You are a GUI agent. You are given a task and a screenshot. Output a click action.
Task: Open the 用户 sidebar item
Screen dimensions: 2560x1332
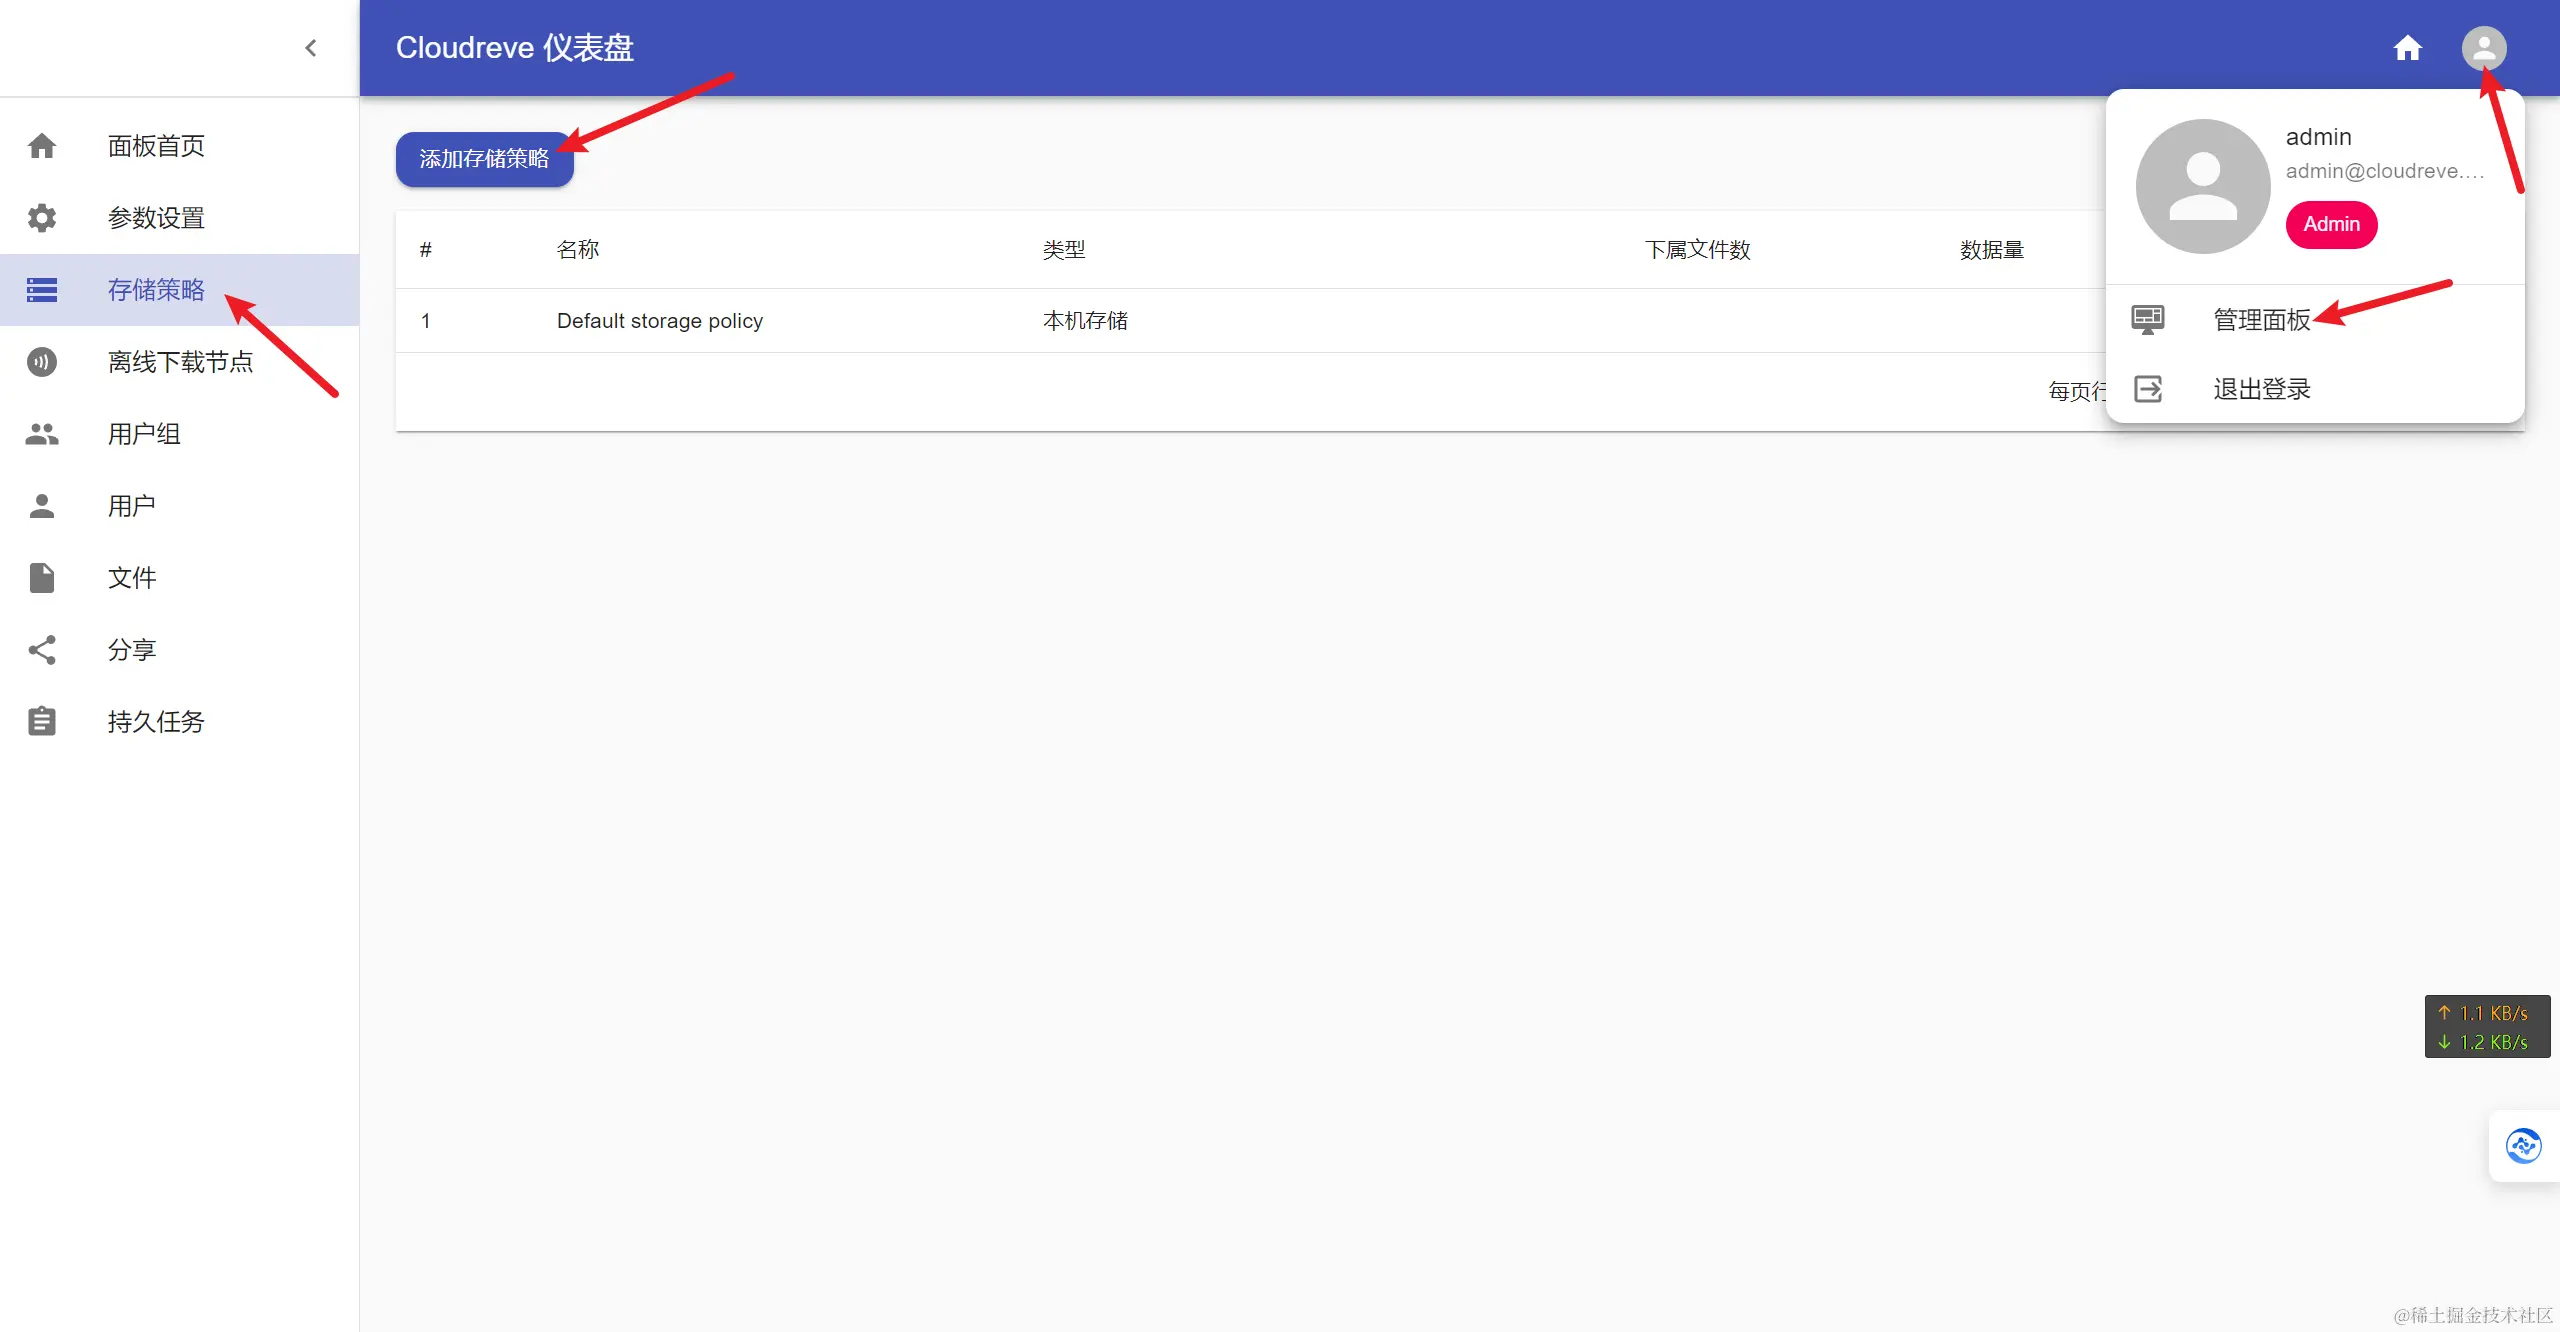point(132,506)
